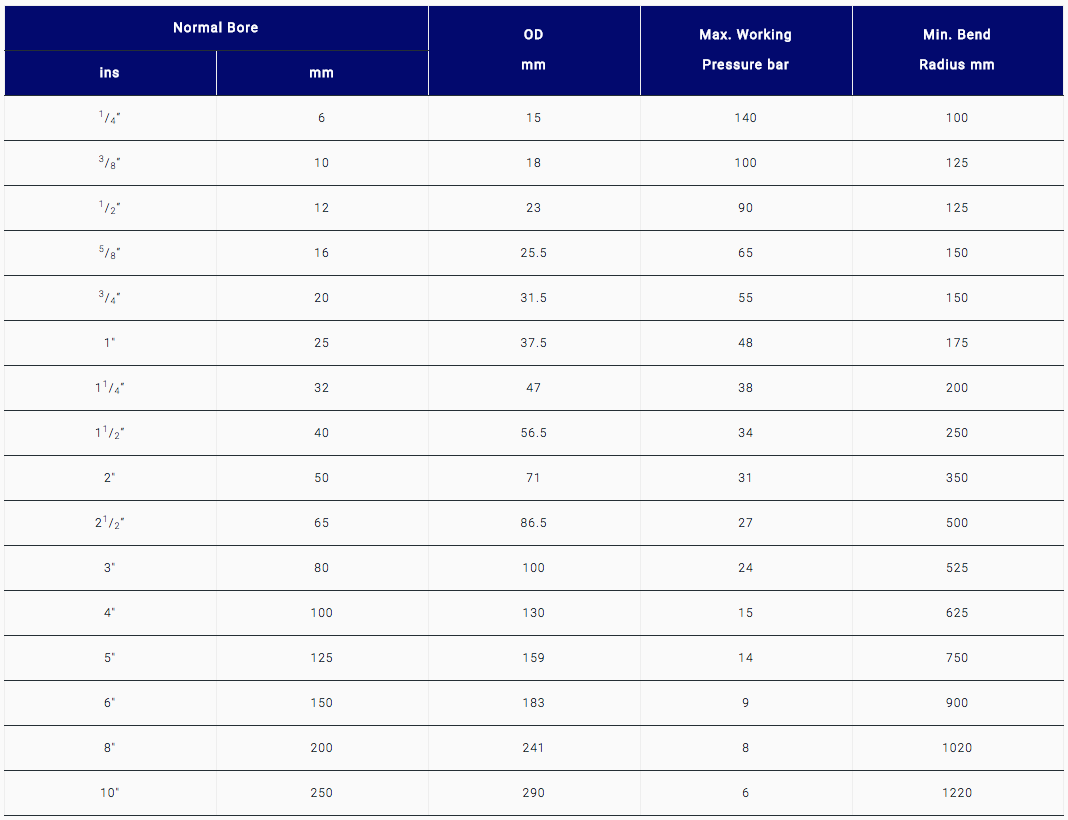Select the 350 bend radius value
1068x820 pixels.
coord(958,477)
